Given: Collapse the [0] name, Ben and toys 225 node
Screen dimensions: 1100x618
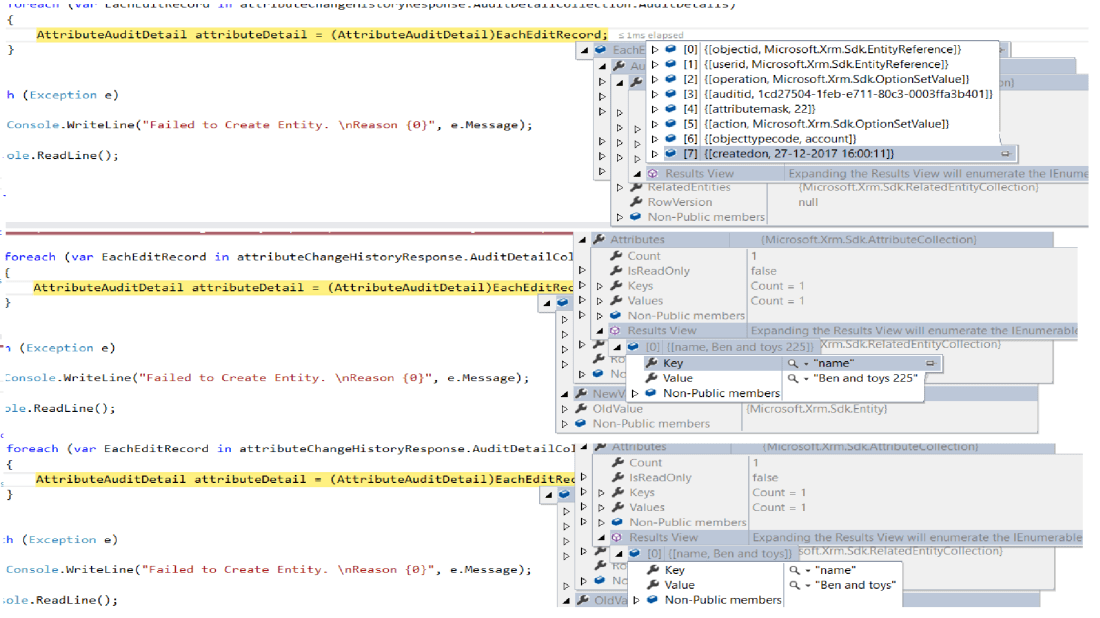Looking at the screenshot, I should [616, 347].
